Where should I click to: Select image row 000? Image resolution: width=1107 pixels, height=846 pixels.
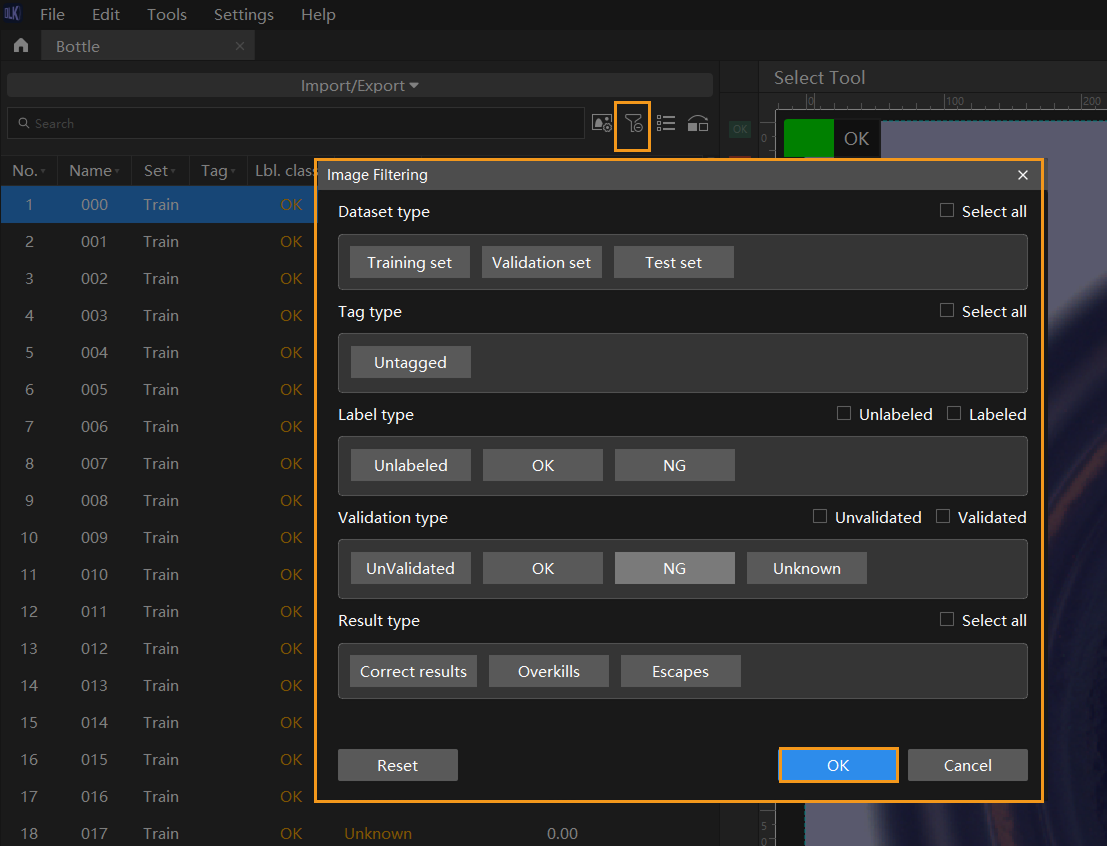pos(158,205)
